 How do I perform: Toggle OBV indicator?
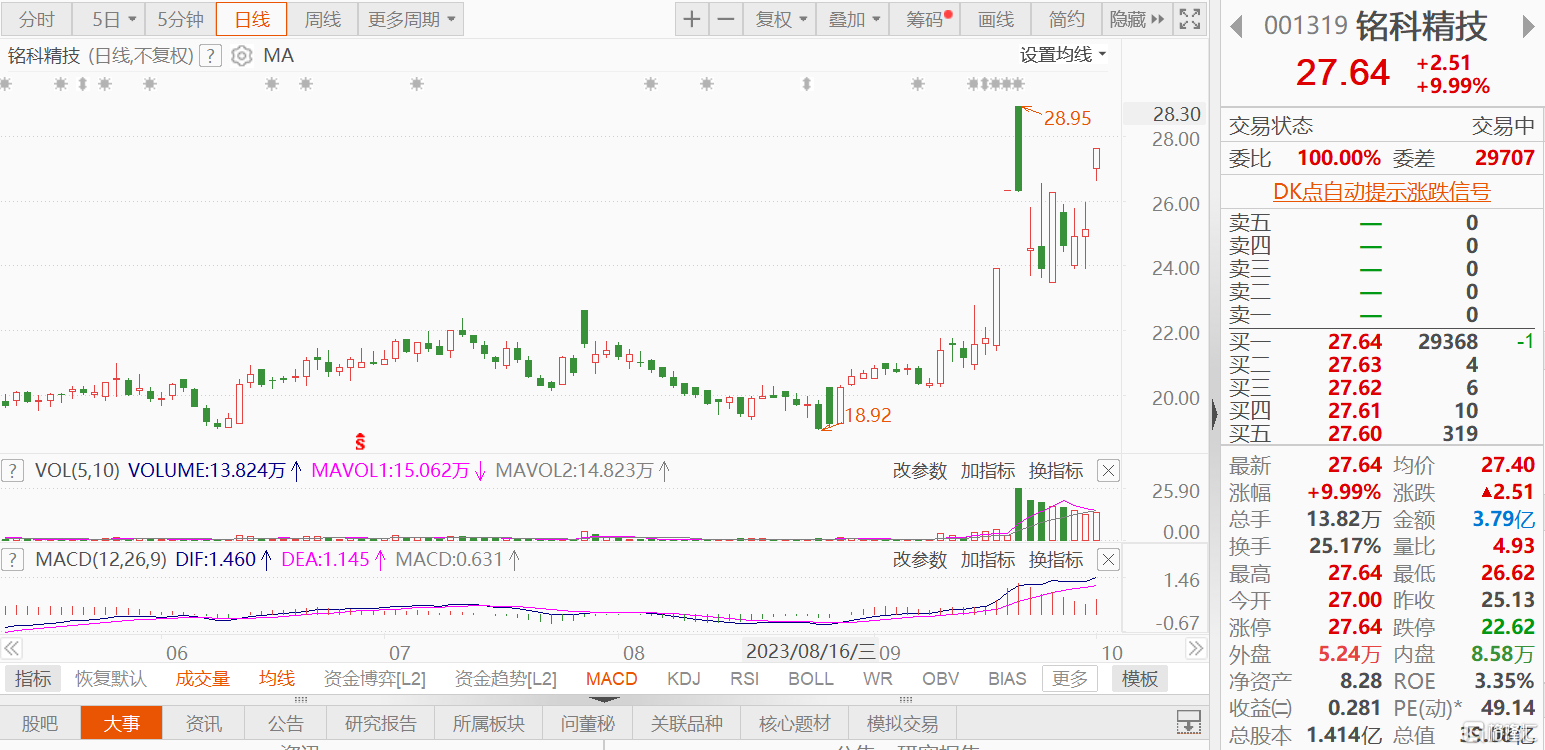[940, 679]
